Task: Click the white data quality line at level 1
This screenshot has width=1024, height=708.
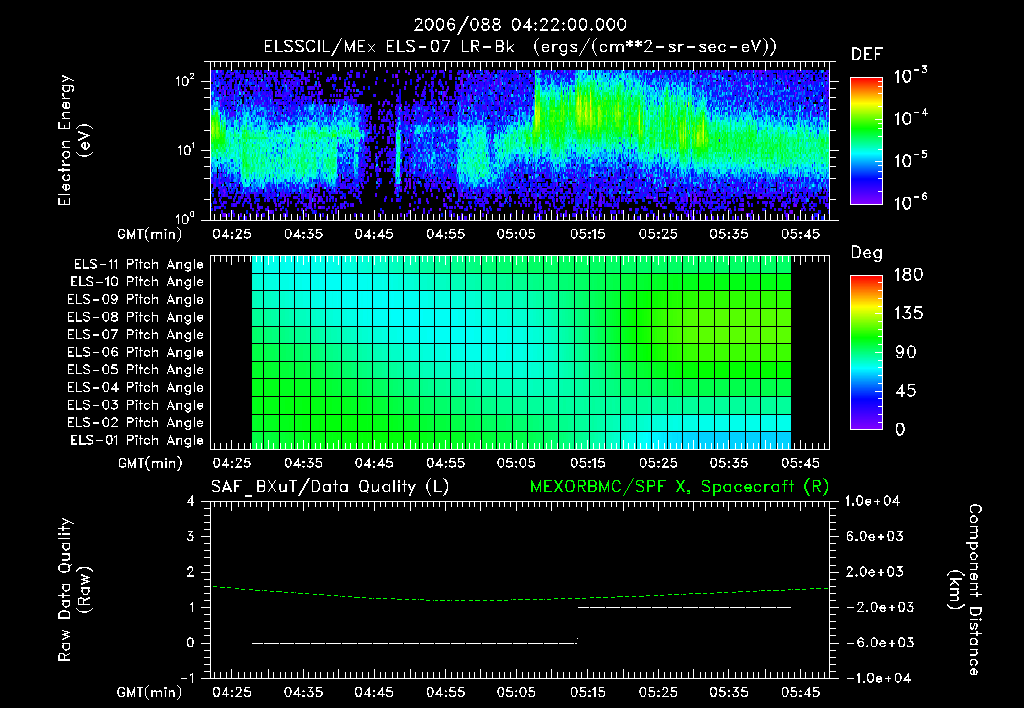Action: point(684,607)
